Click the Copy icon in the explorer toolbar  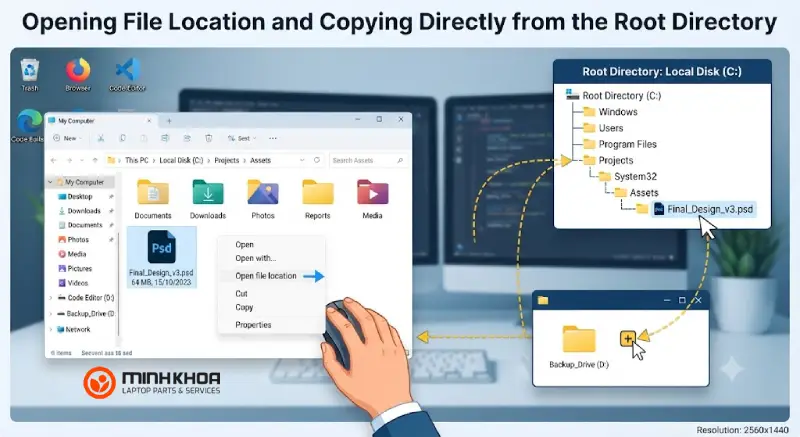click(122, 138)
